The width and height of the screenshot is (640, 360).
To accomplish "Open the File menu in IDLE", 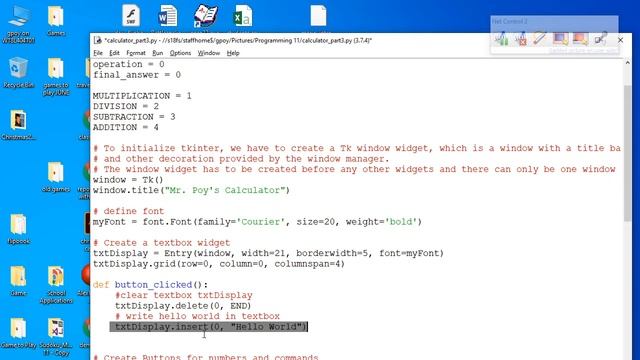I will pos(98,53).
